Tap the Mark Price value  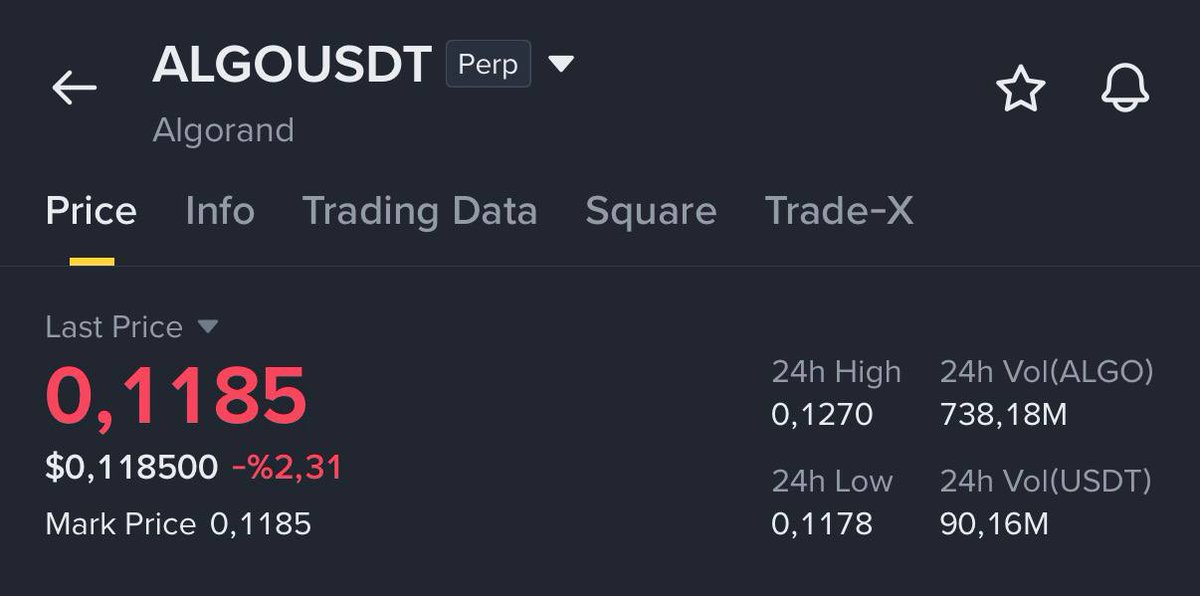pos(260,523)
